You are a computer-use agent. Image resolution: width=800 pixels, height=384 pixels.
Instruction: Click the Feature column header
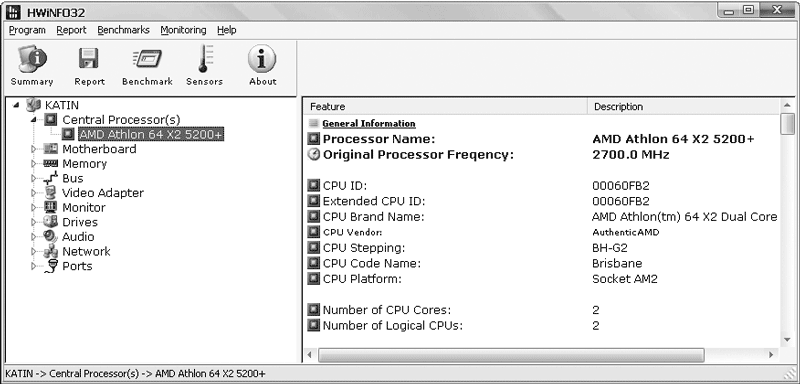446,107
